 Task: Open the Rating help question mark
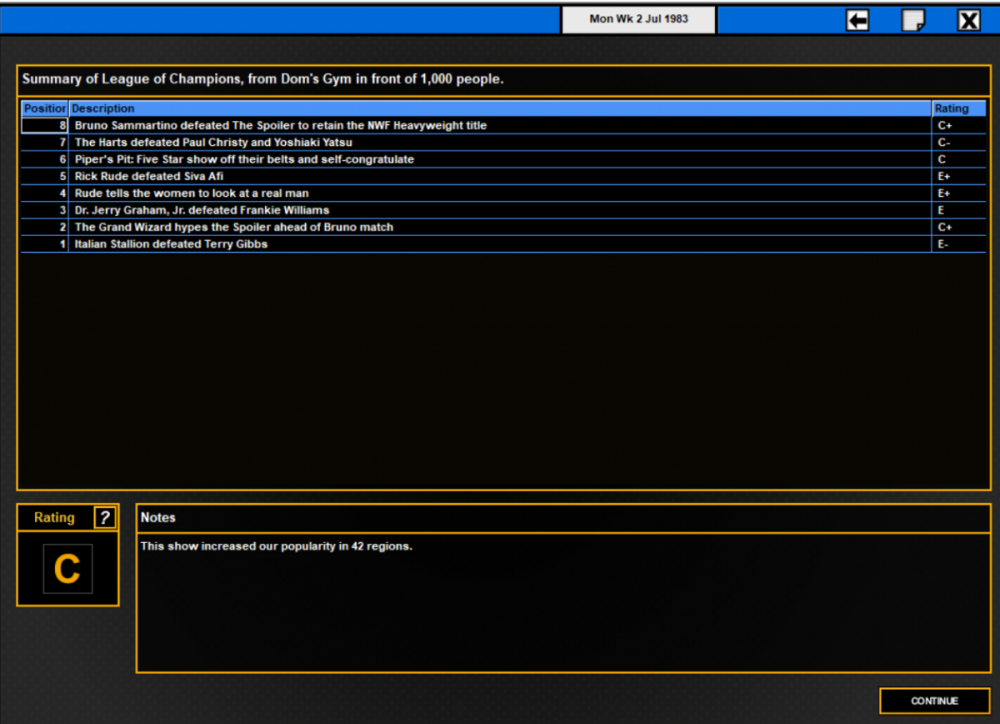(105, 517)
